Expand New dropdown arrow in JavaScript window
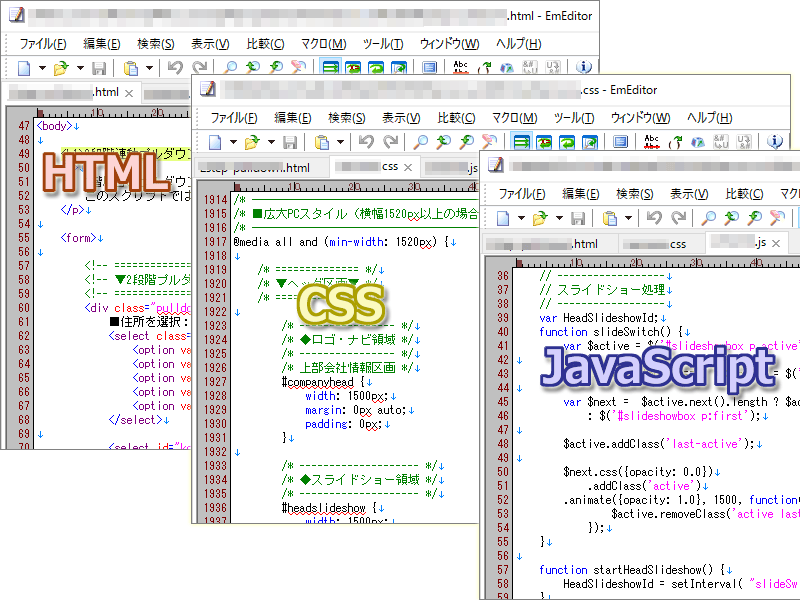This screenshot has width=800, height=600. point(521,218)
